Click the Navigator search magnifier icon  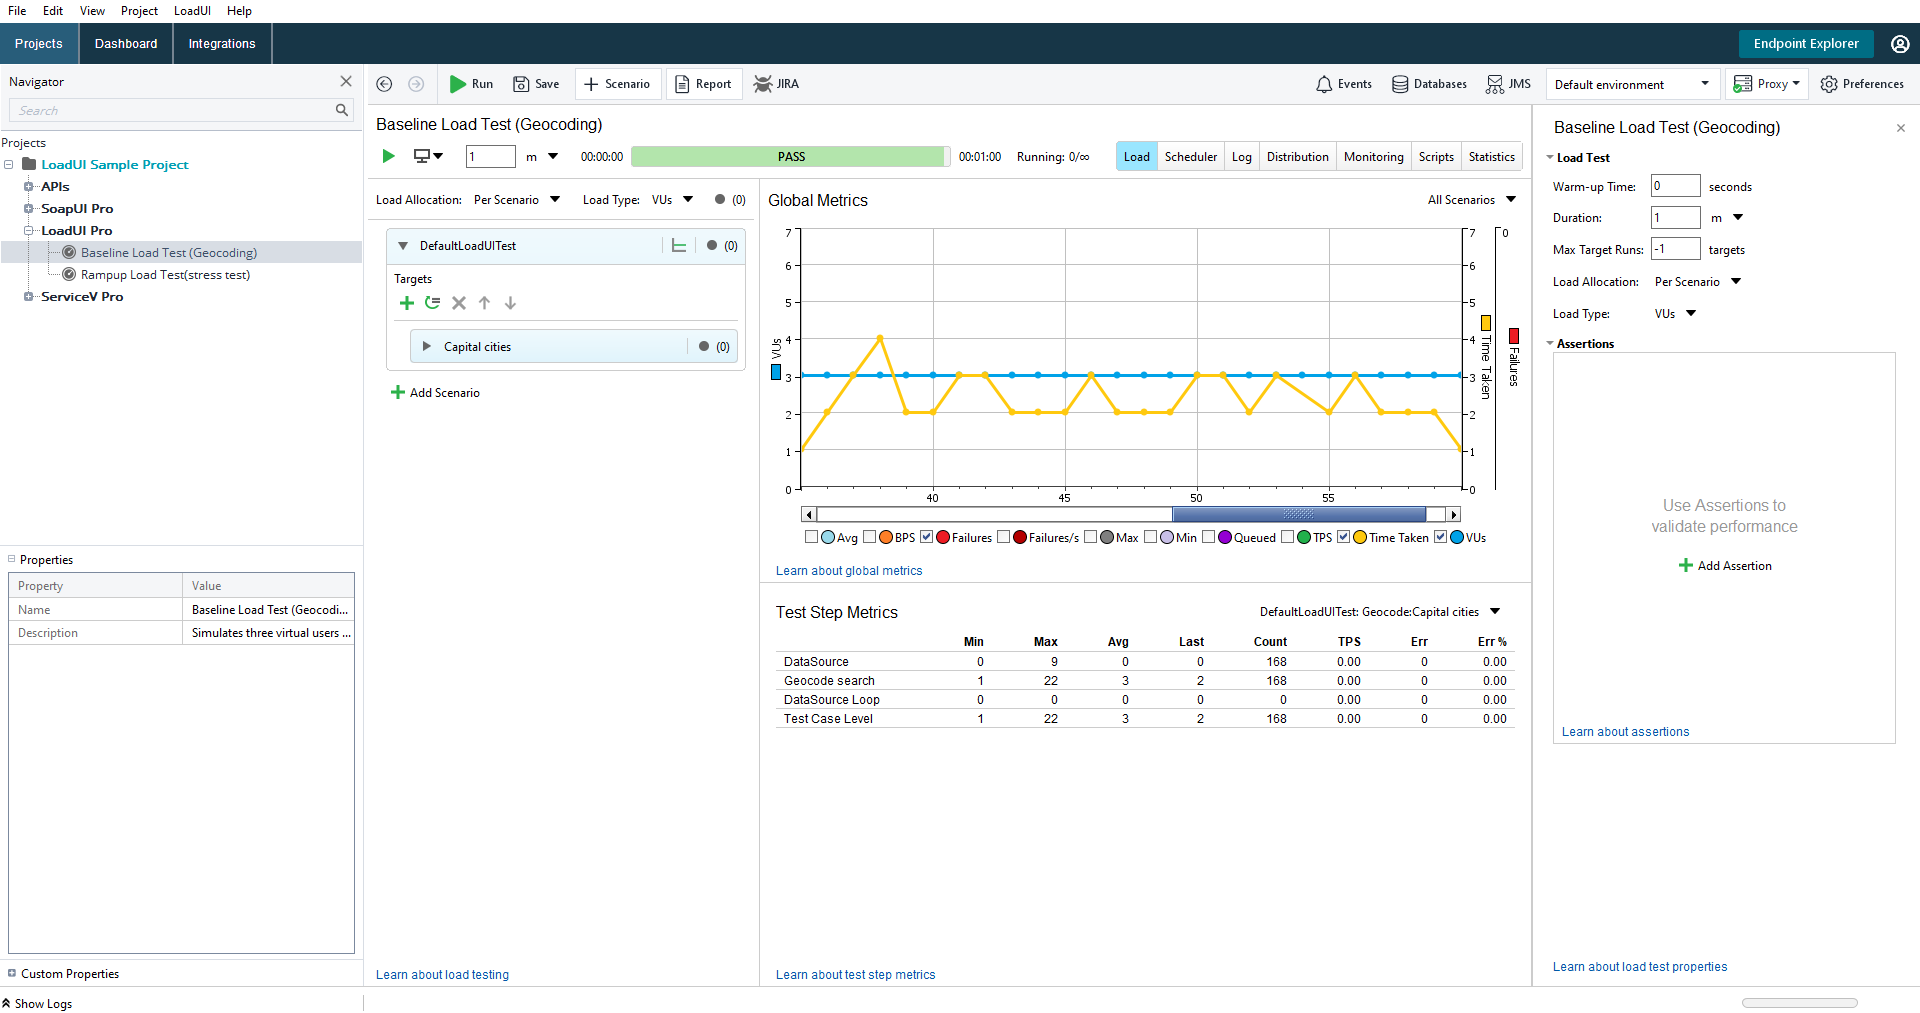(x=342, y=110)
